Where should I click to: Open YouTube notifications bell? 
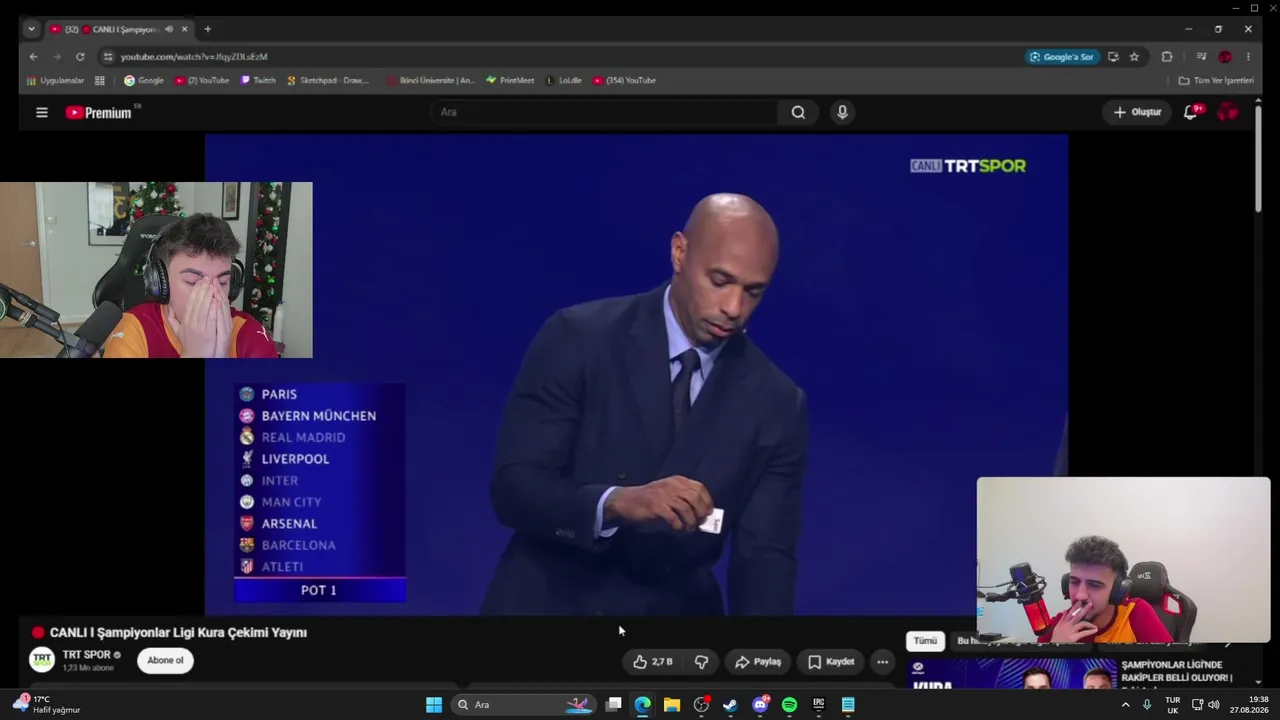1190,113
